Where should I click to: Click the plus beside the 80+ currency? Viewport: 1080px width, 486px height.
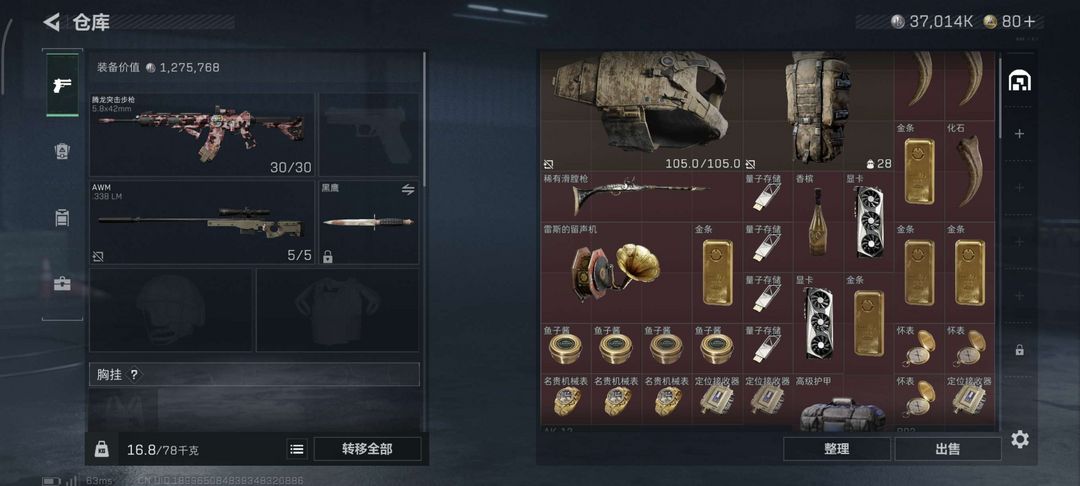1029,21
